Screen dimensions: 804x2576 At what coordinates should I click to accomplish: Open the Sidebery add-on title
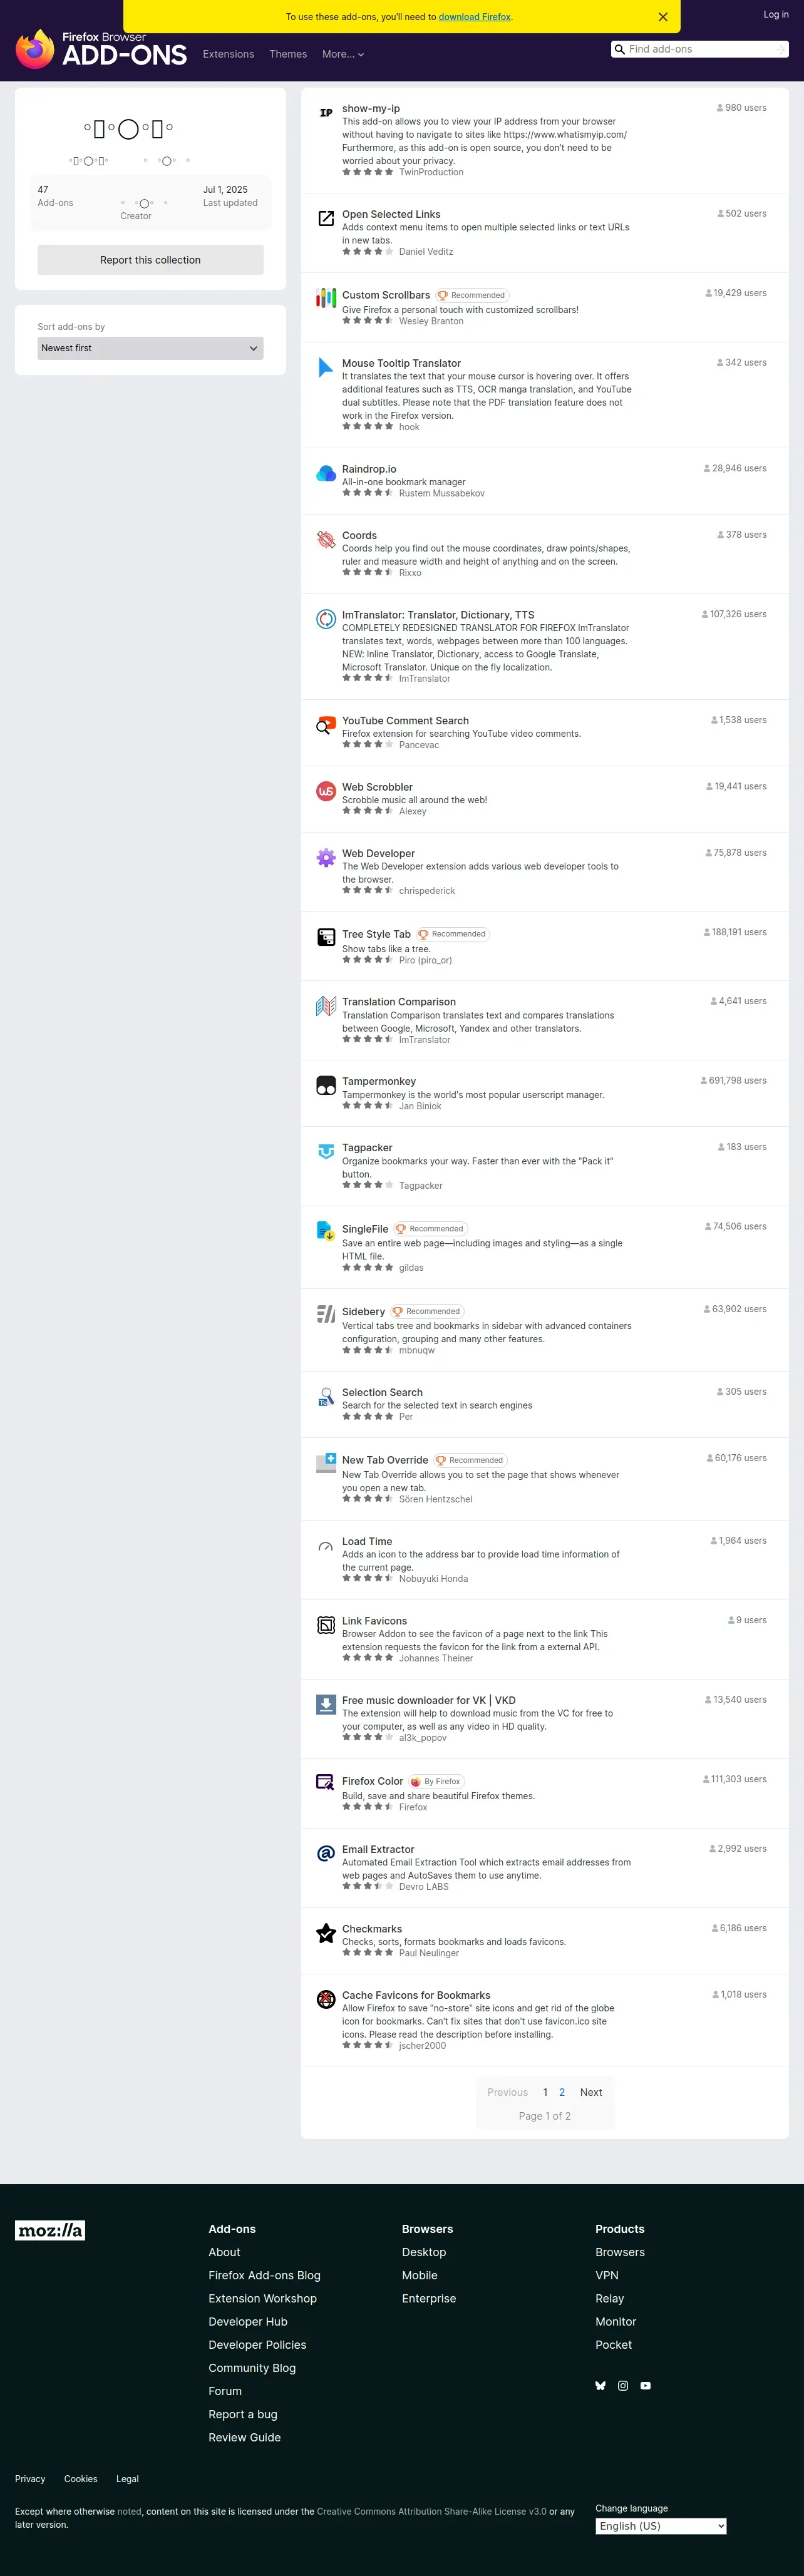point(363,1312)
